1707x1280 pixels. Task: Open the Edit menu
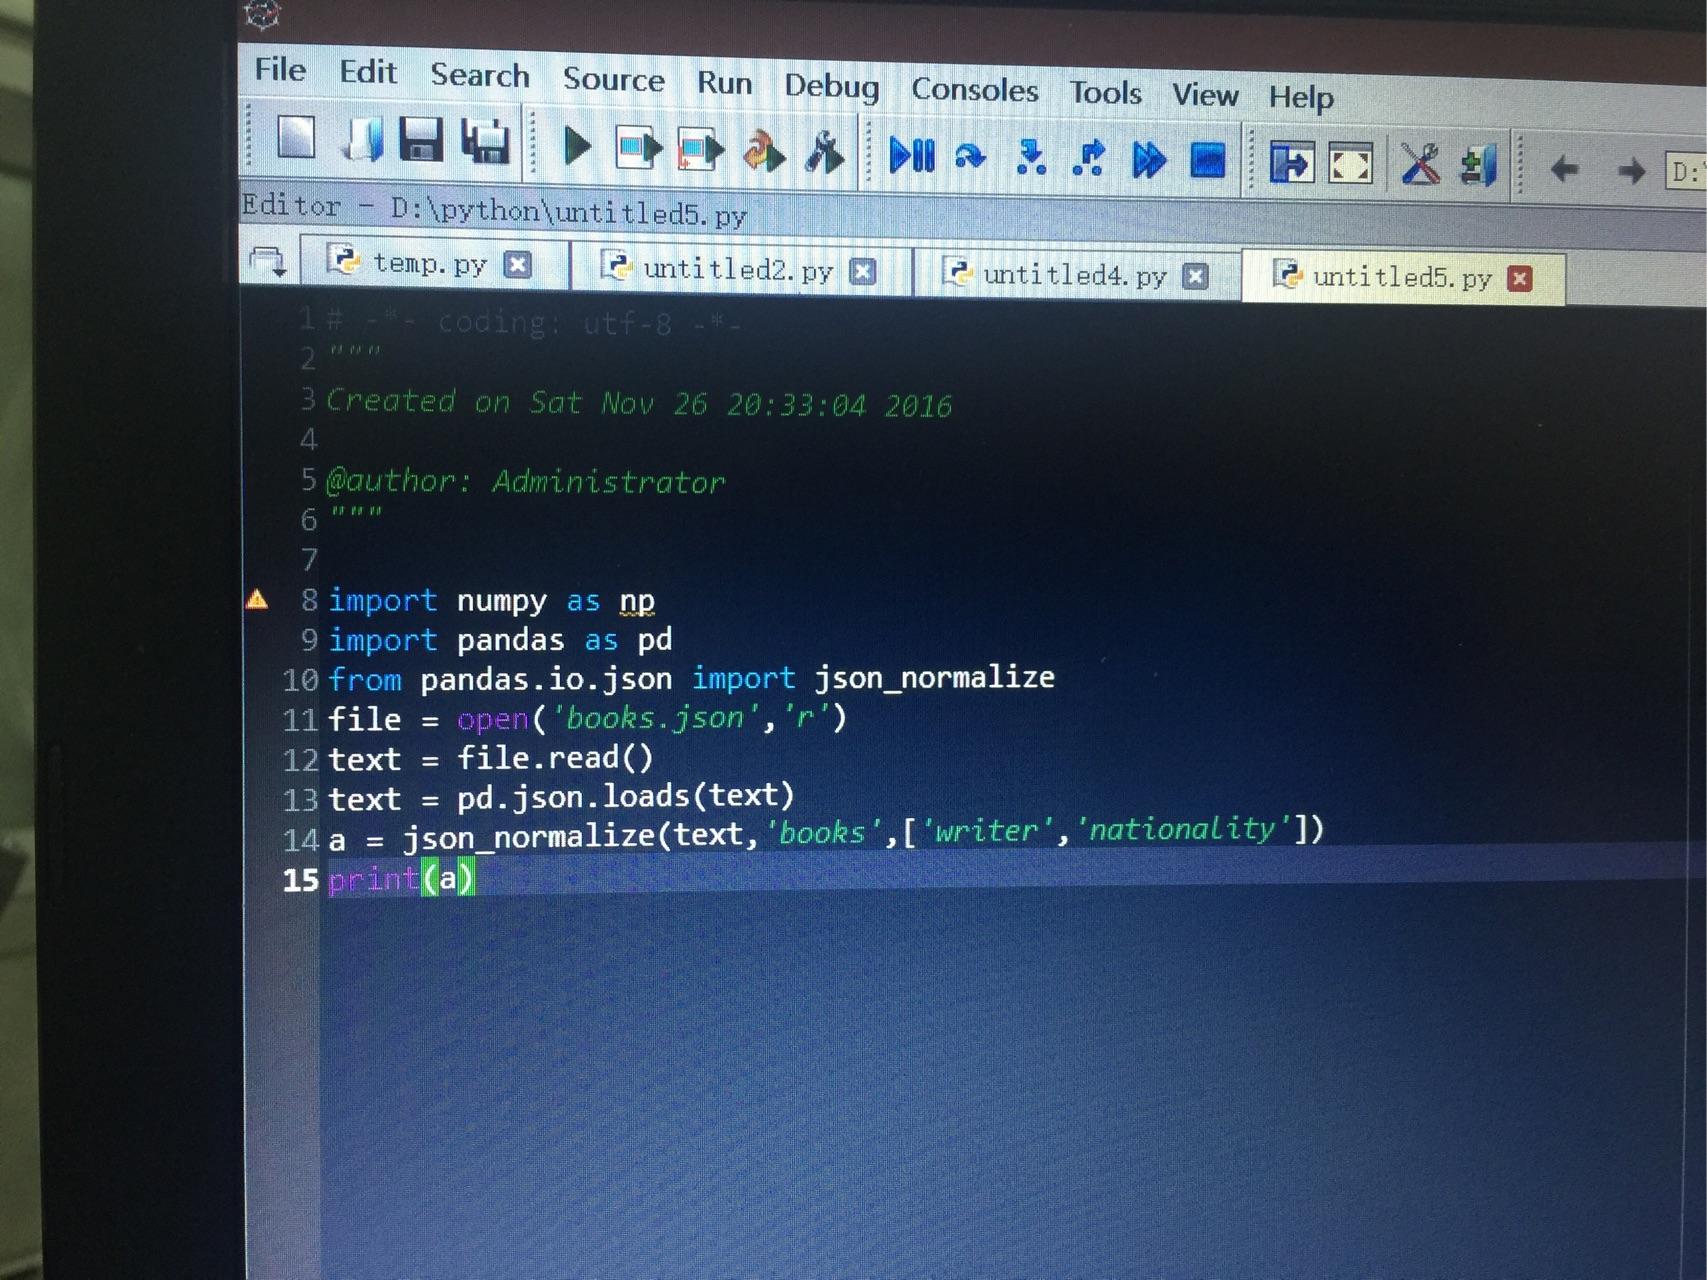coord(368,72)
